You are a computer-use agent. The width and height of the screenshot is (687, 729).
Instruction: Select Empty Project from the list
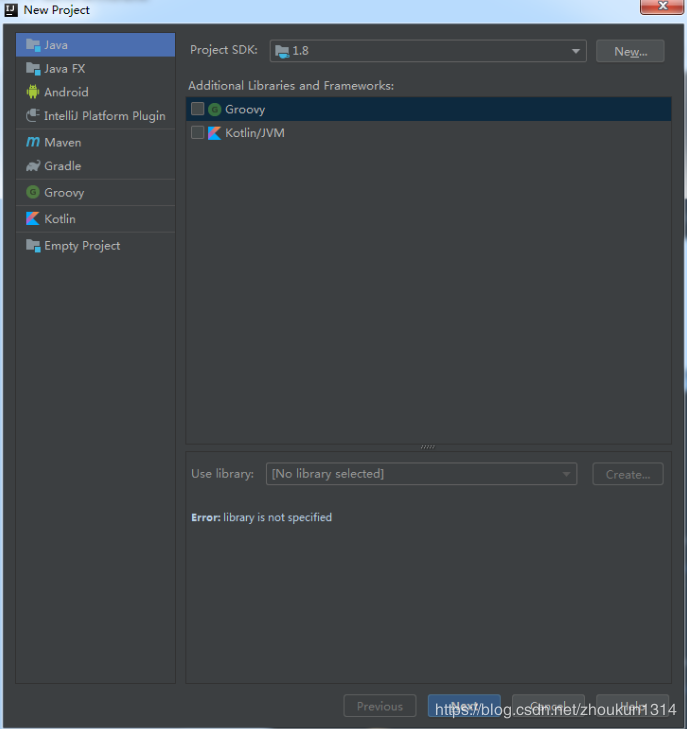tap(81, 246)
